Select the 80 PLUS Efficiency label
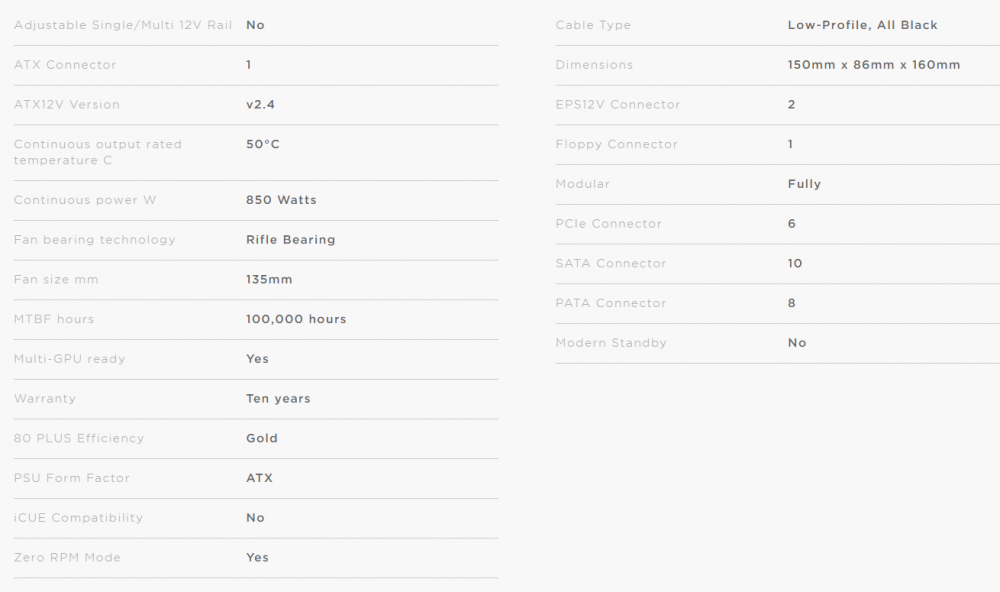The width and height of the screenshot is (1000, 592). tap(79, 438)
